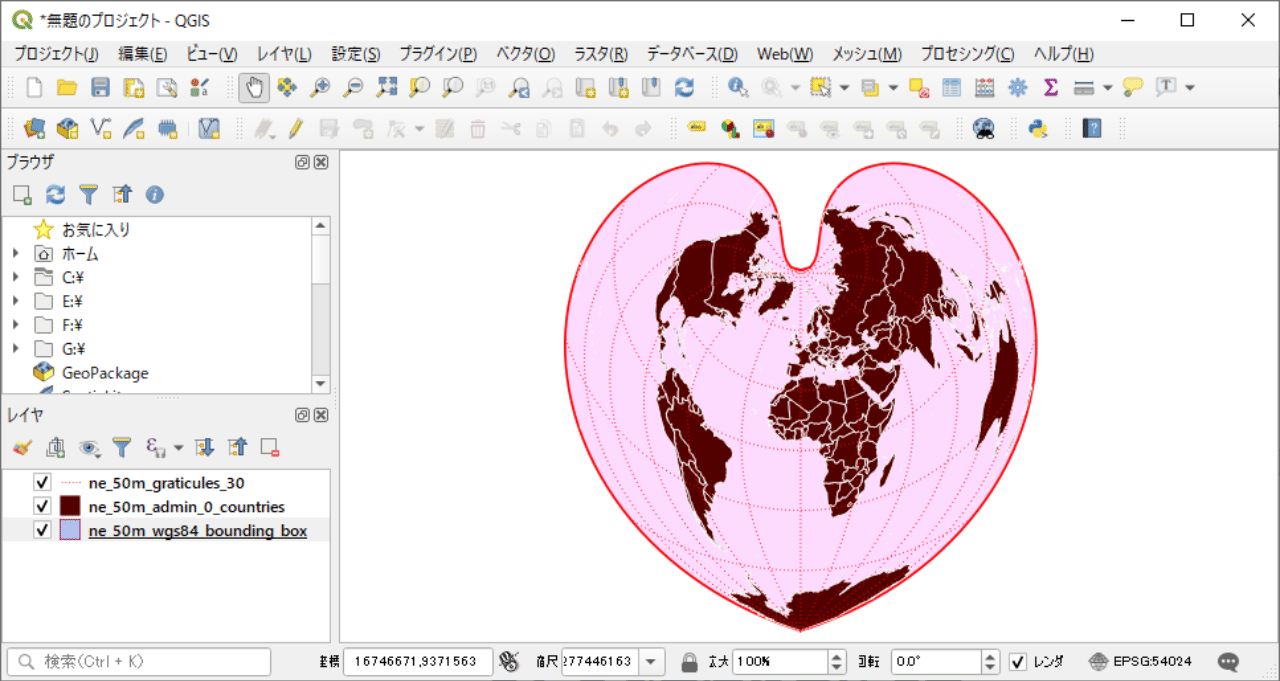Click the light blue bounding box swatch
Viewport: 1280px width, 681px height.
70,530
